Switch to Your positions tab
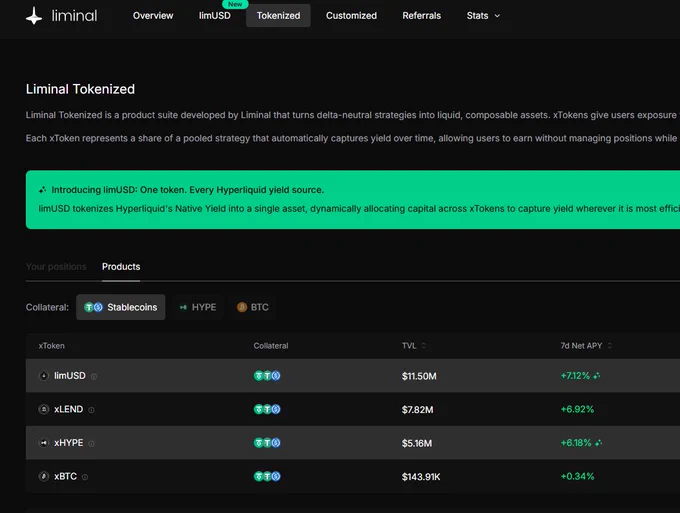 56,267
